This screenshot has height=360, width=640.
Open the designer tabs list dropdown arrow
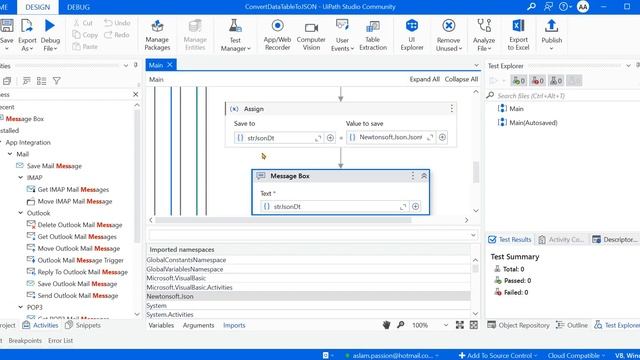pos(476,65)
